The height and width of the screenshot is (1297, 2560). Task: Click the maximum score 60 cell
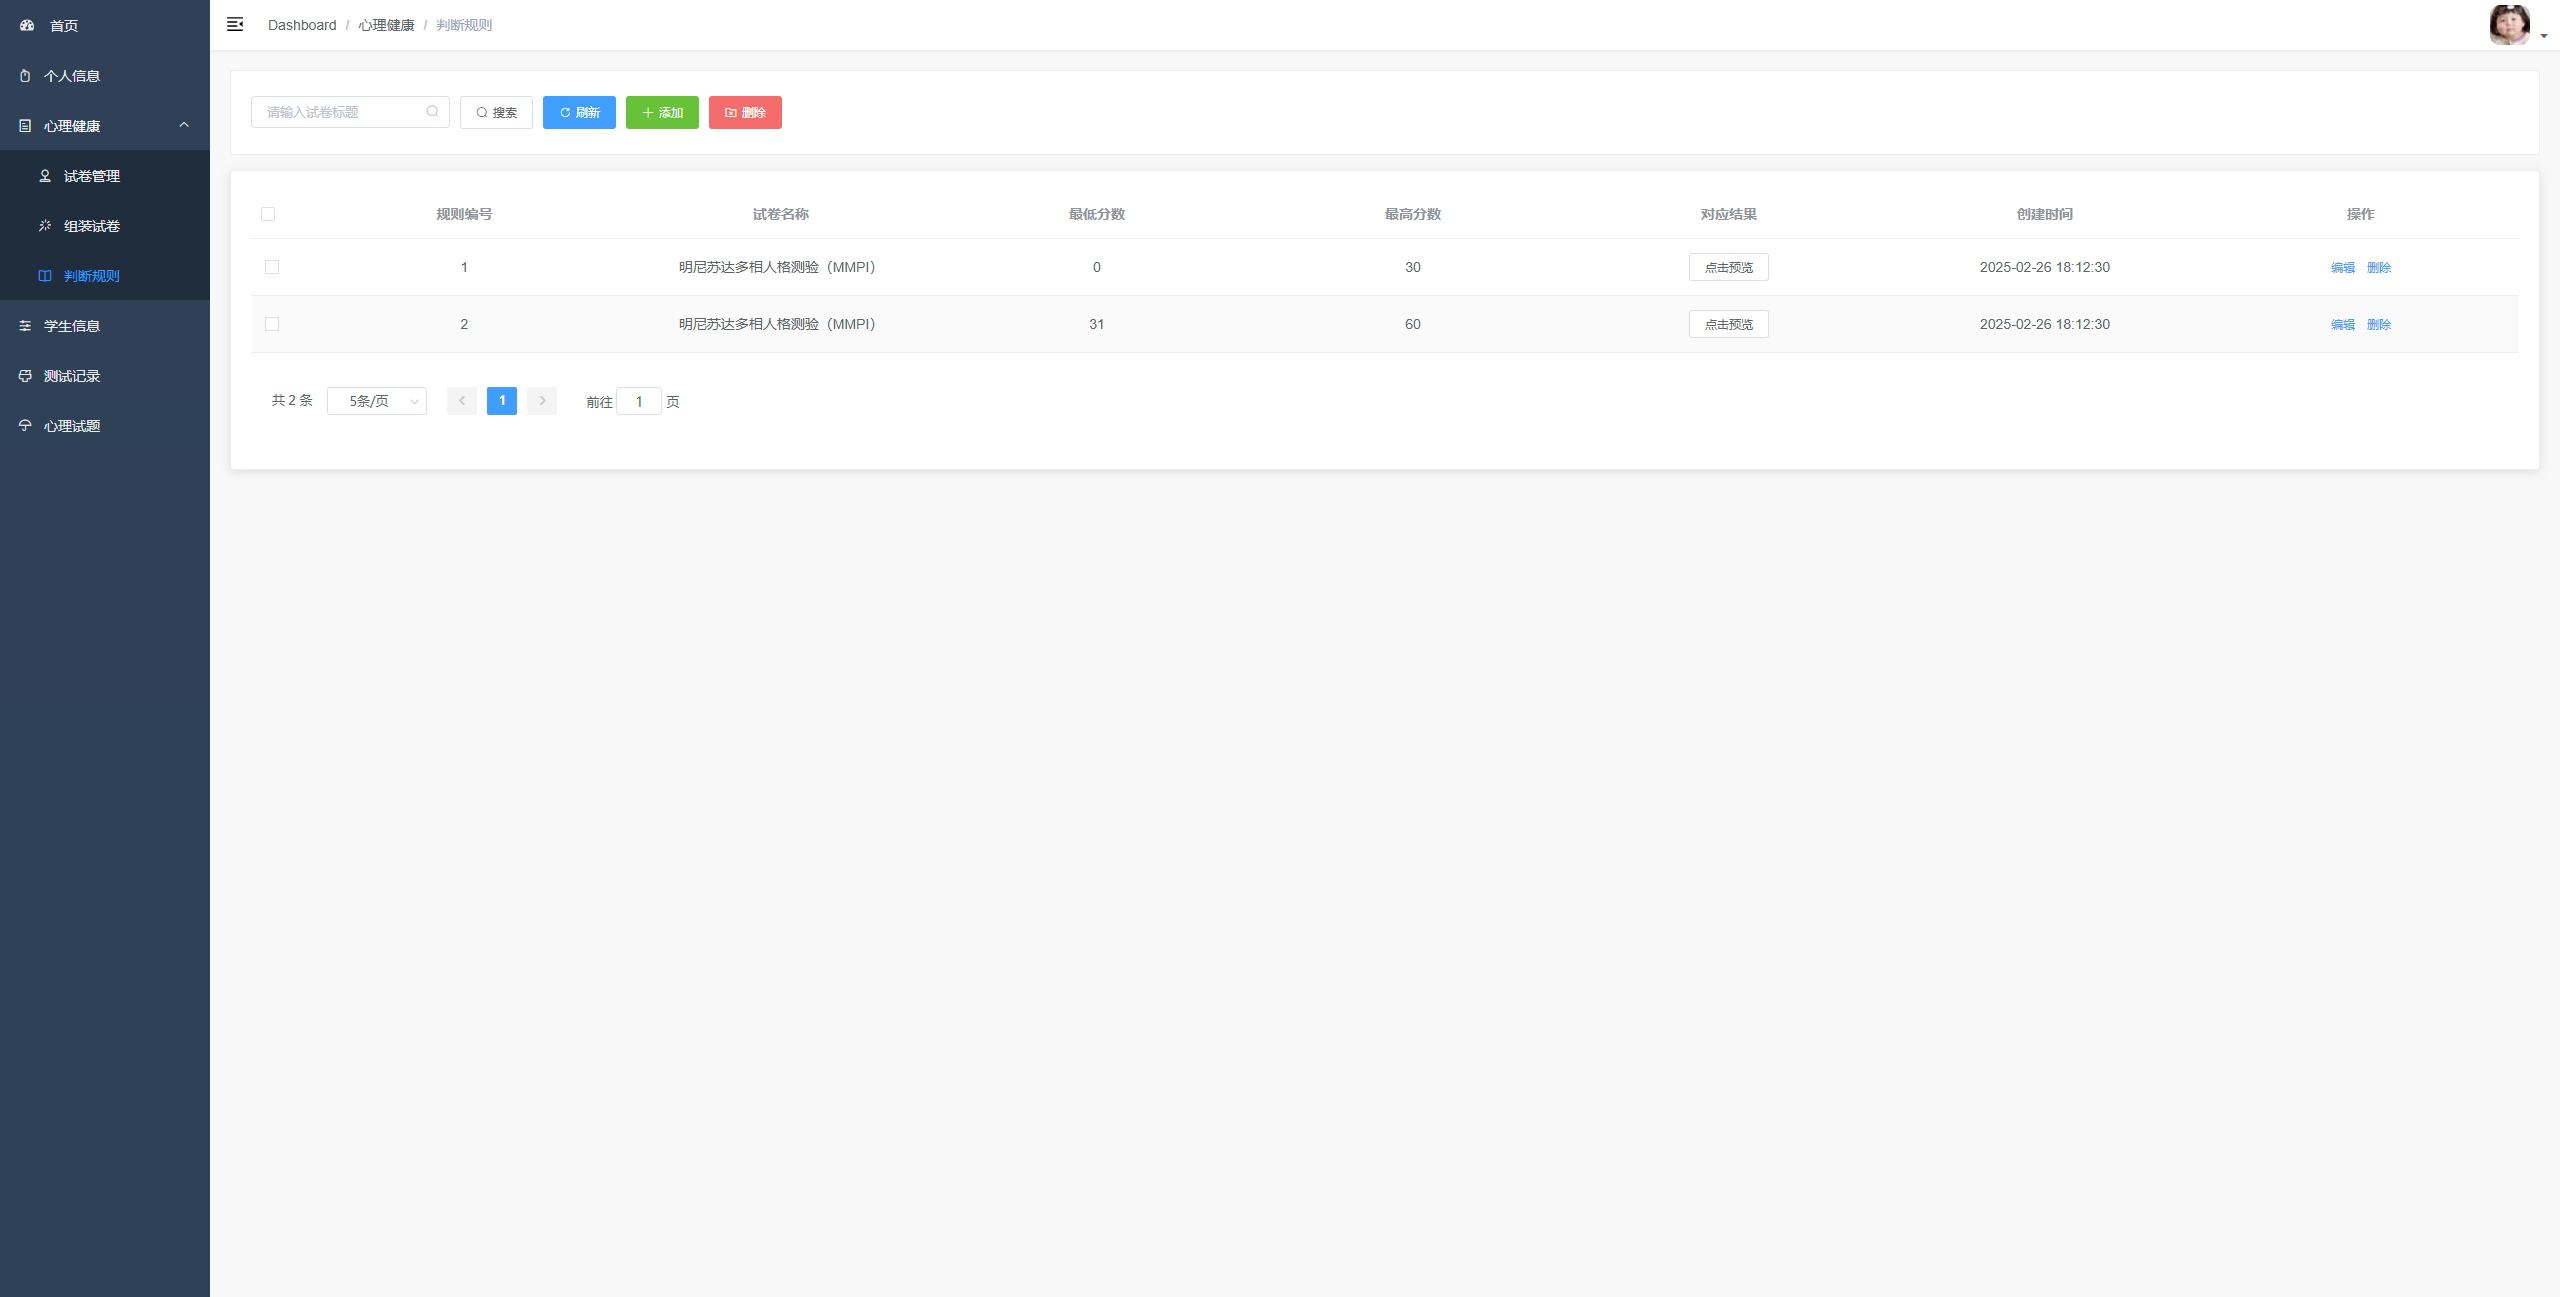coord(1412,324)
